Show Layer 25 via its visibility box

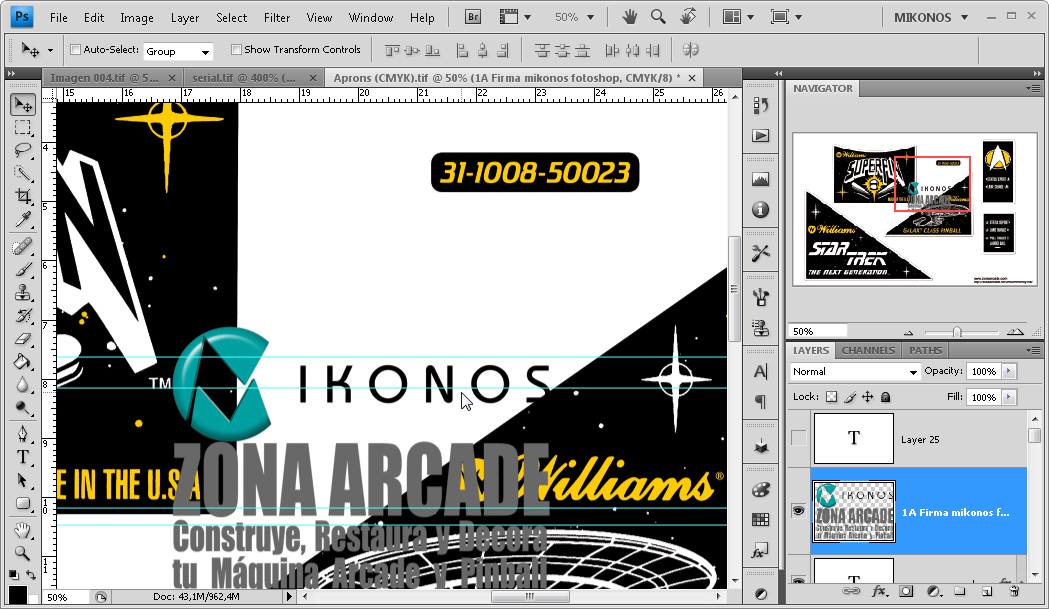(798, 439)
